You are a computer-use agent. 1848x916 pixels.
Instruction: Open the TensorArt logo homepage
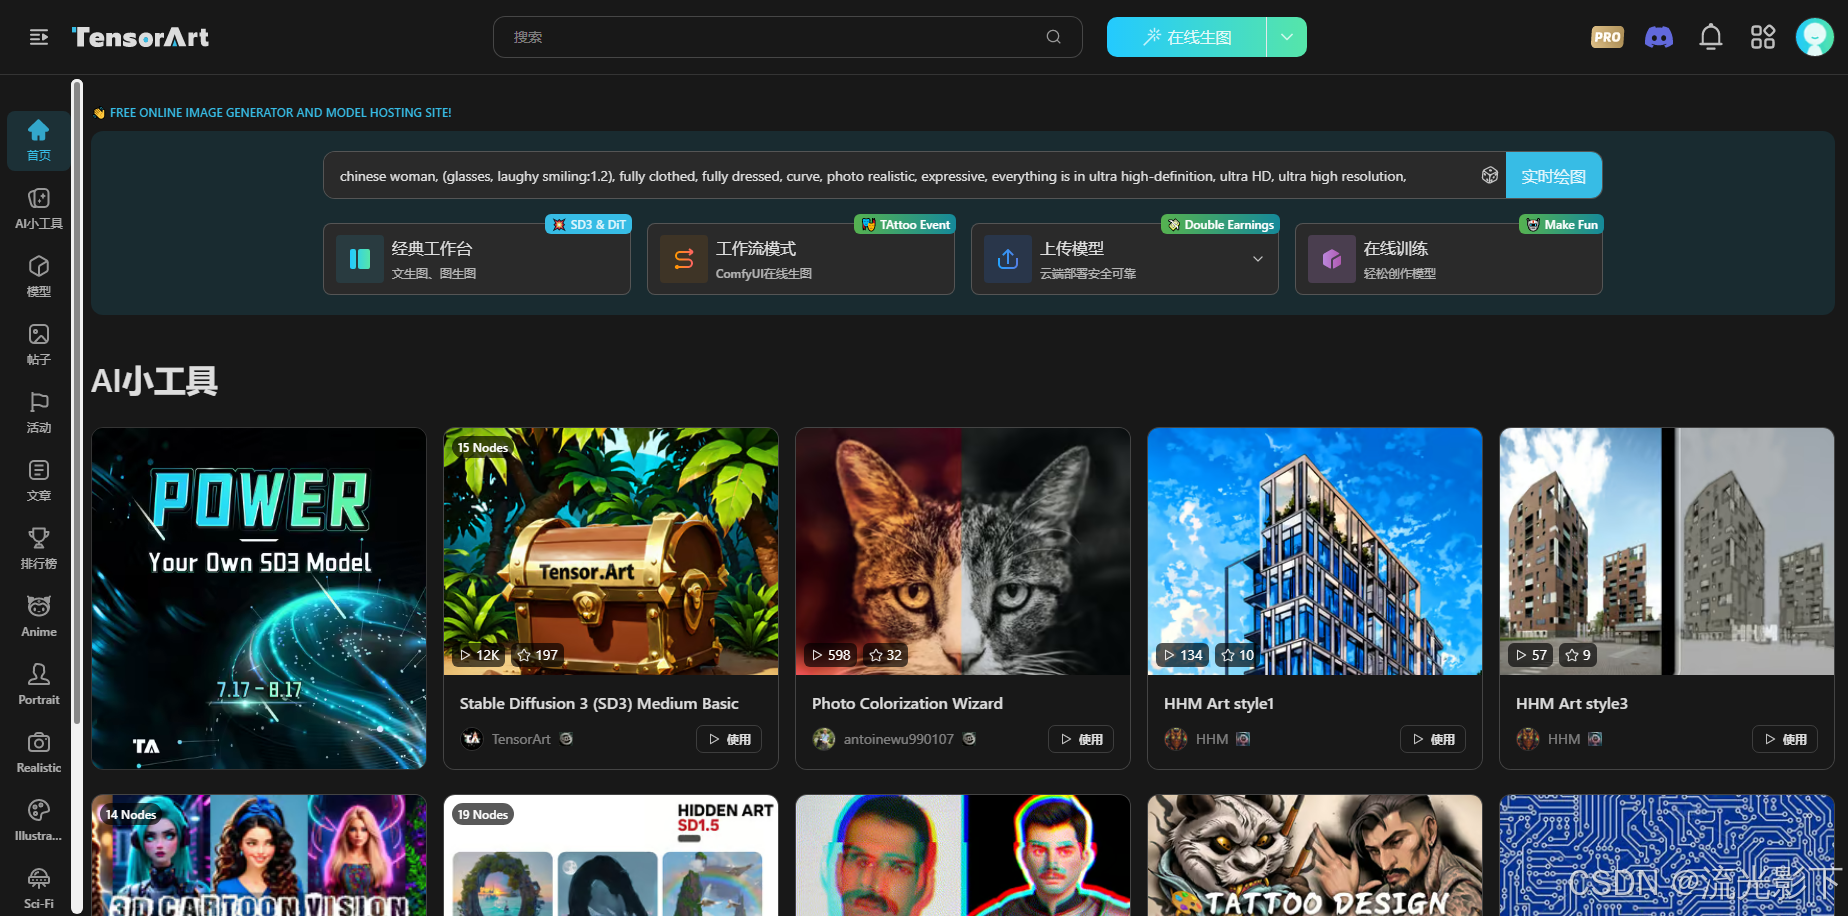(x=140, y=37)
